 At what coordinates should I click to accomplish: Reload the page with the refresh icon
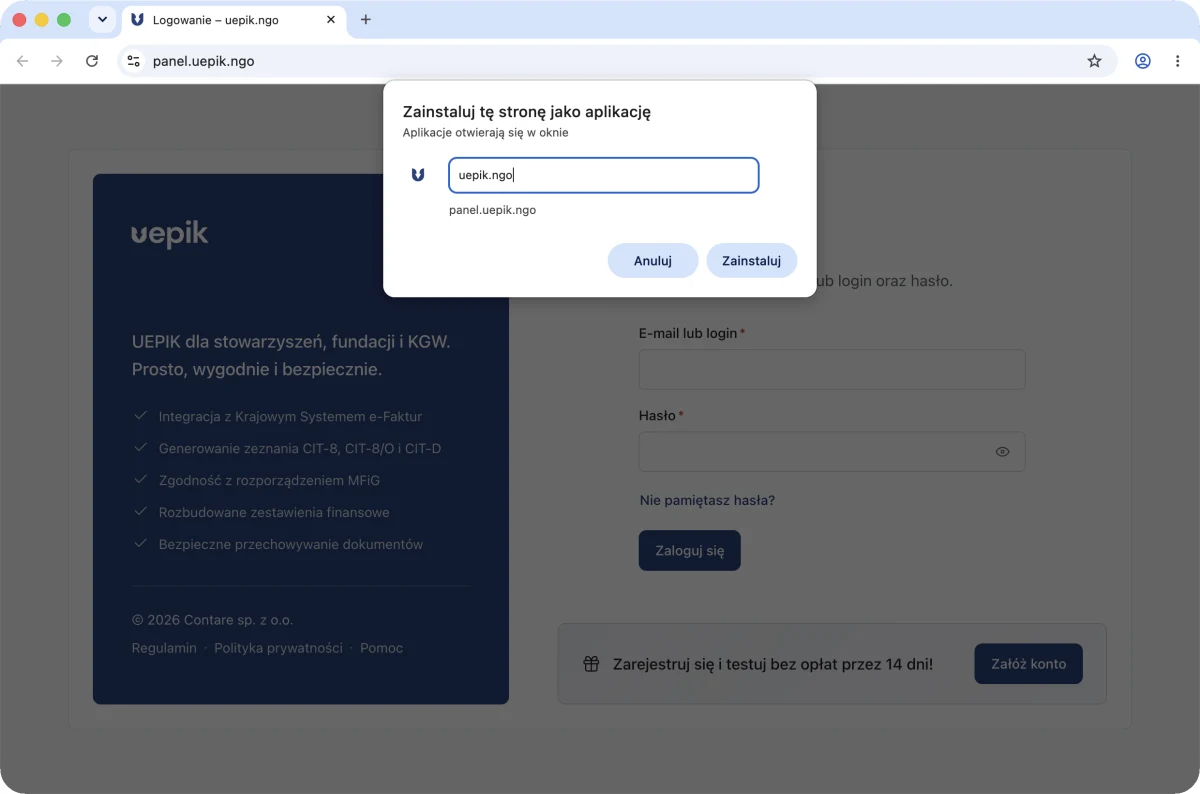tap(92, 61)
